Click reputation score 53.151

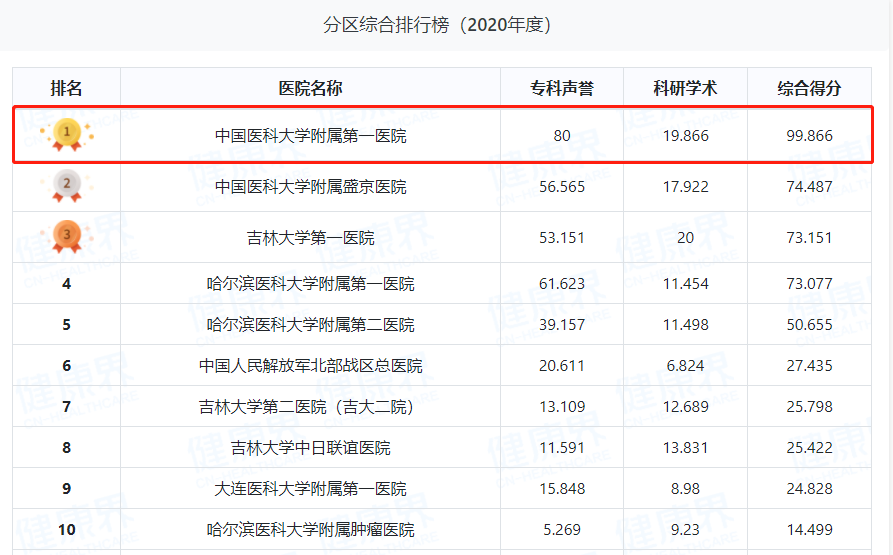(x=562, y=238)
